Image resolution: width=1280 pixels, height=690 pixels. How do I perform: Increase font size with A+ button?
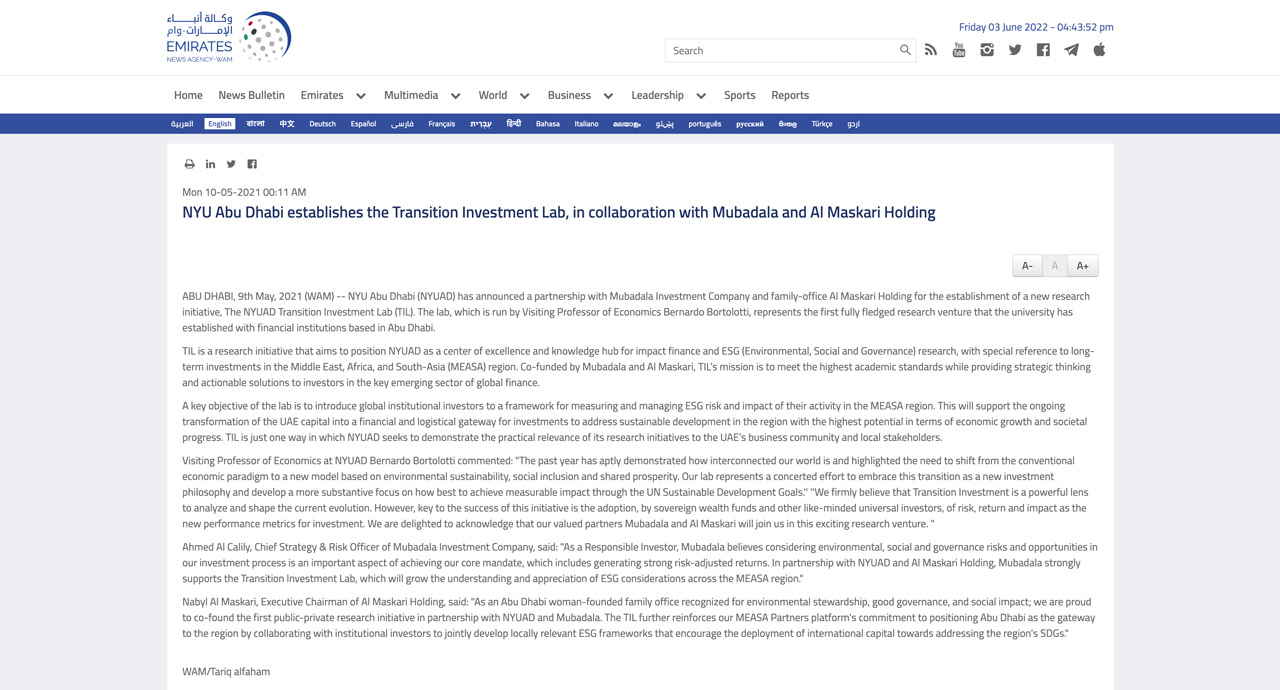click(1082, 266)
